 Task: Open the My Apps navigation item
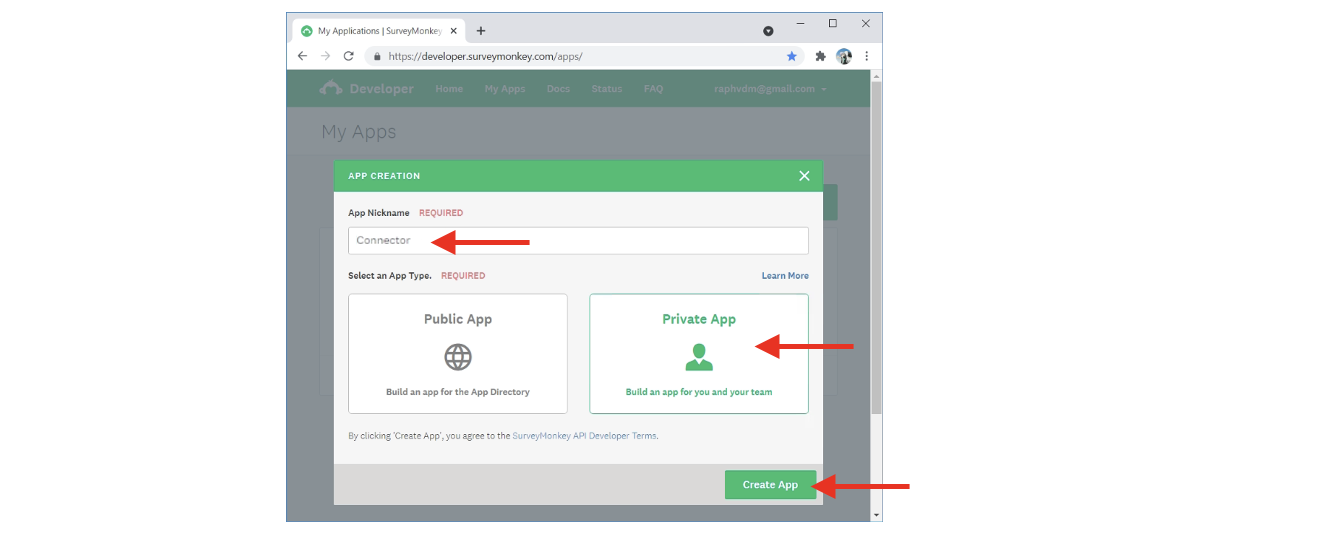pos(505,89)
